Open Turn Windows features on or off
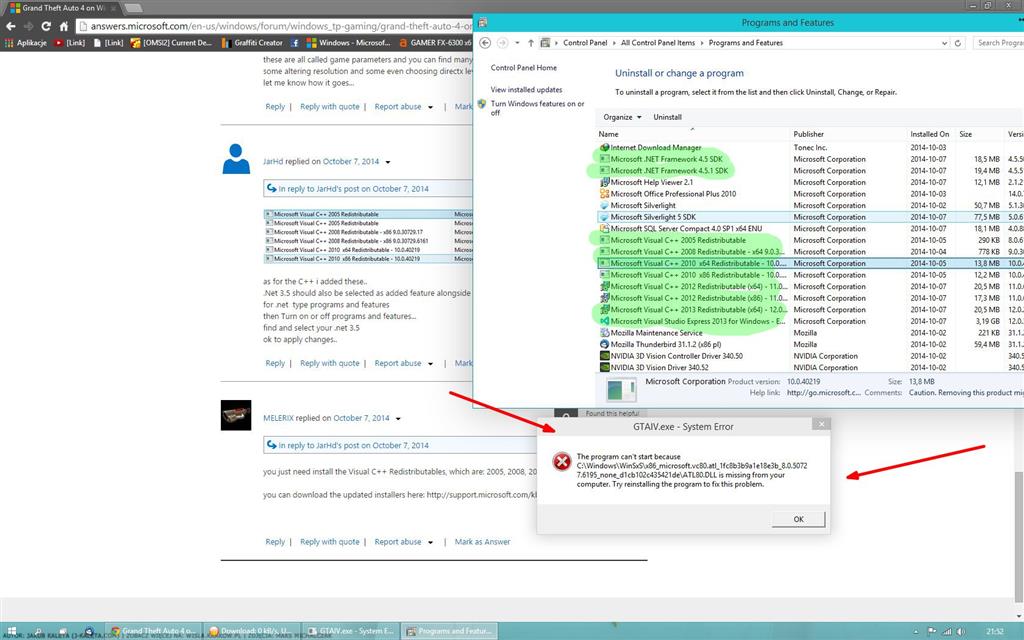Image resolution: width=1024 pixels, height=640 pixels. 537,108
